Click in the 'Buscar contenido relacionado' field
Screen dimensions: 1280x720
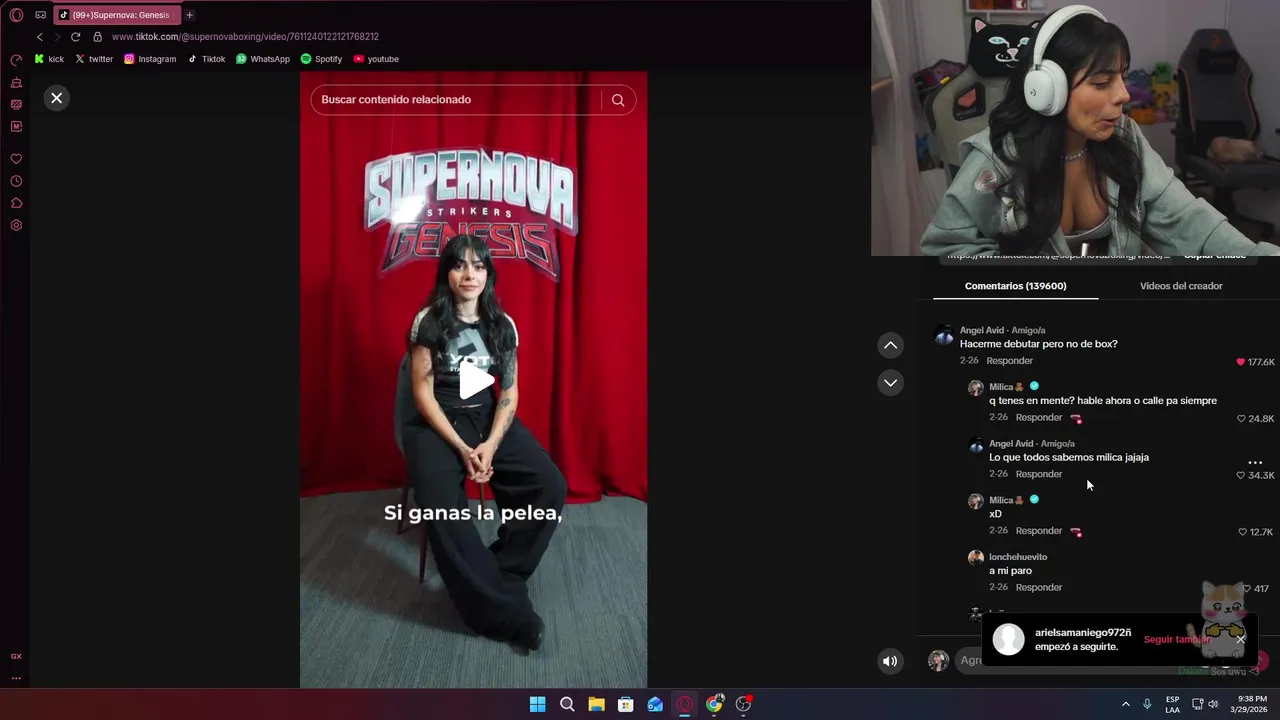(x=455, y=100)
